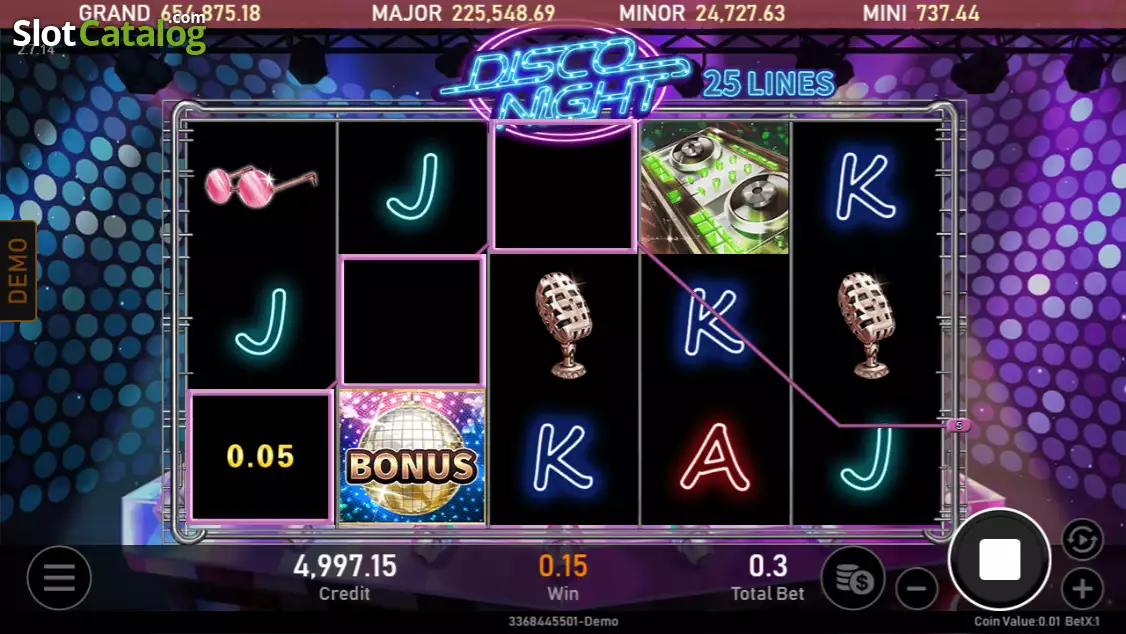Open the coin stack bet settings icon
Screen dimensions: 1126x634
854,579
